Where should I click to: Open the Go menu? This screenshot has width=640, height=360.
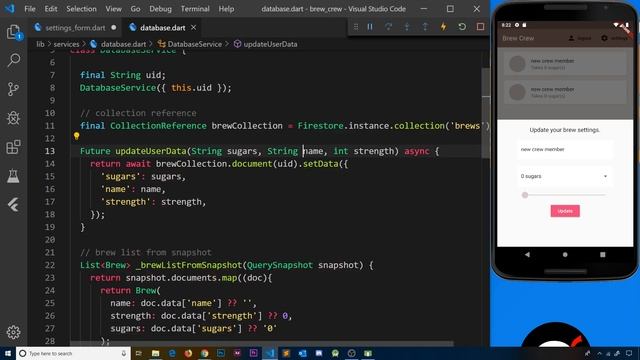coord(135,9)
